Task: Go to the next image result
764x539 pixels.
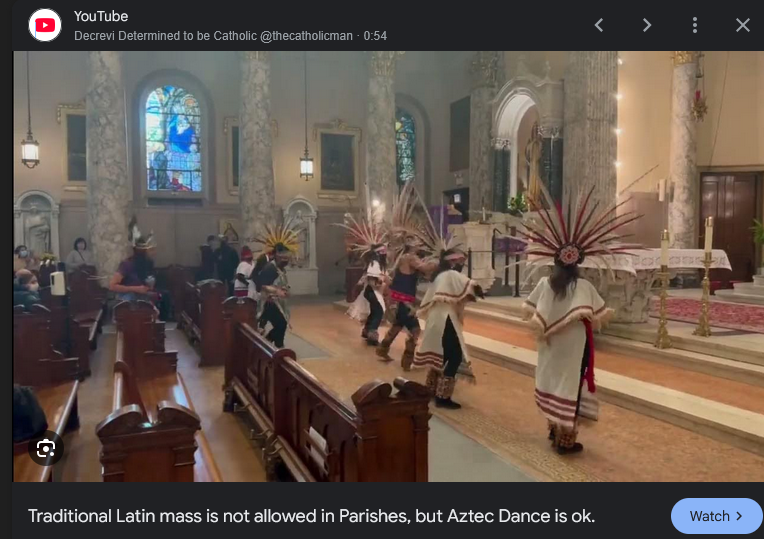Action: [647, 25]
